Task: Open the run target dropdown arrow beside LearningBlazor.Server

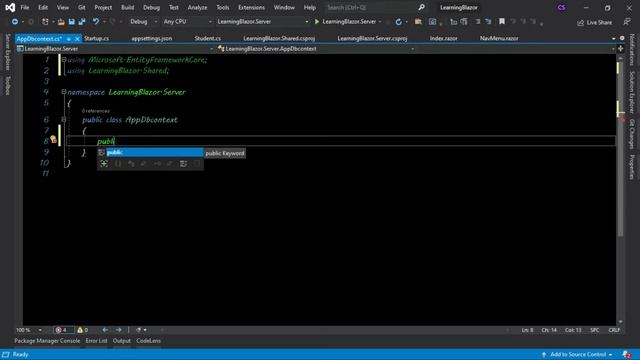Action: [380, 22]
